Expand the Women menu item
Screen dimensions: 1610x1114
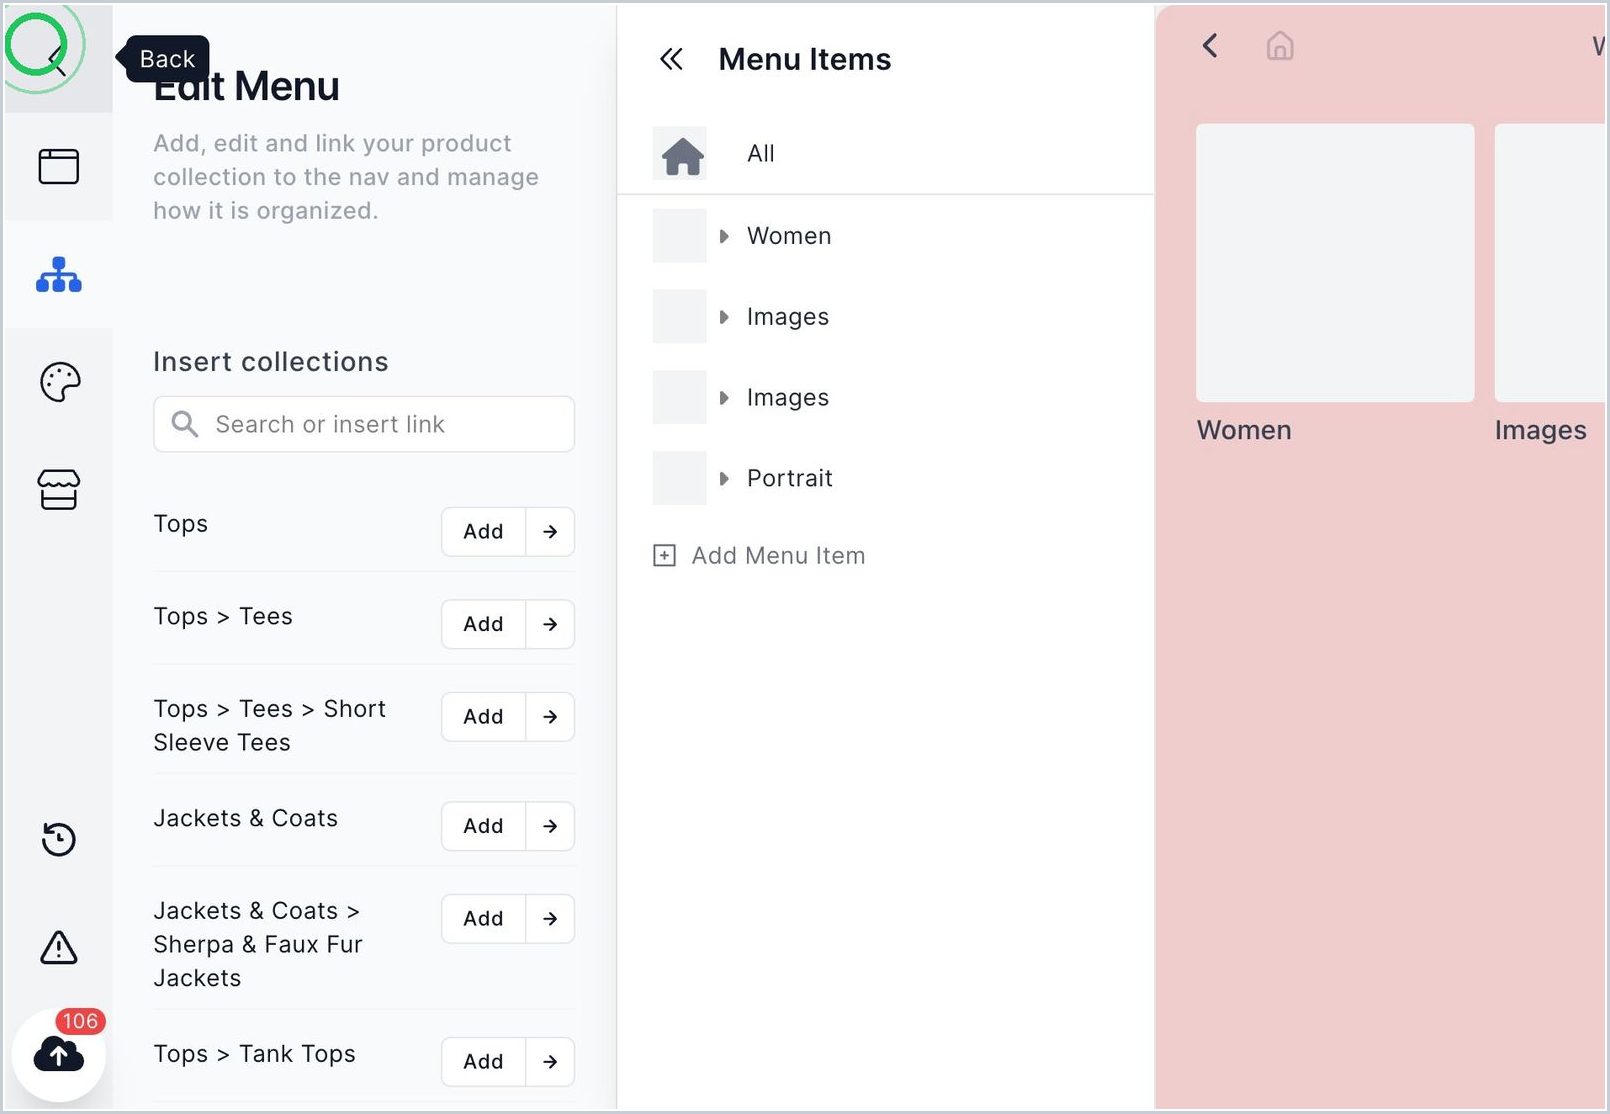click(x=724, y=236)
